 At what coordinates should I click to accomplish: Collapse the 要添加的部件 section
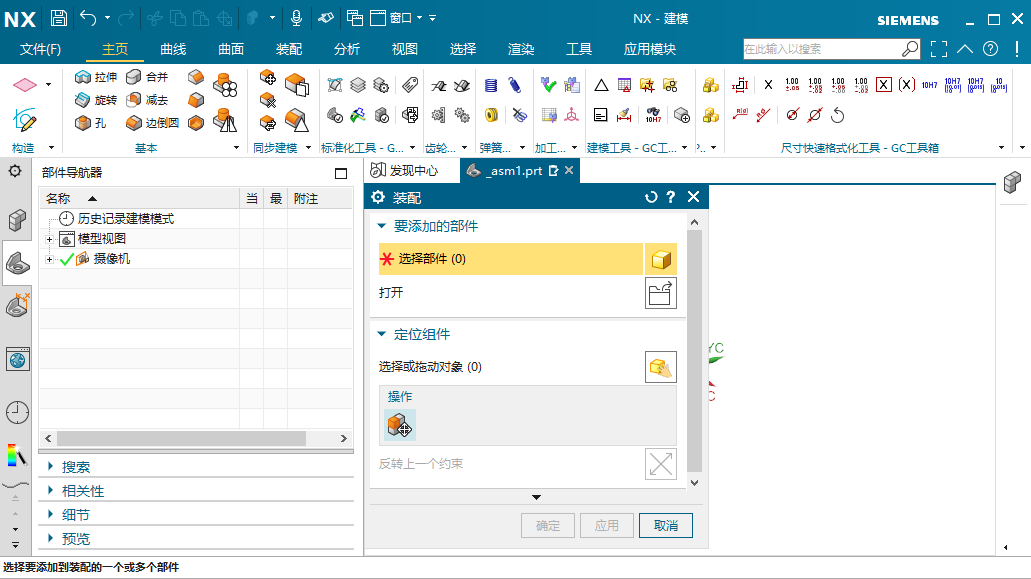coord(381,226)
